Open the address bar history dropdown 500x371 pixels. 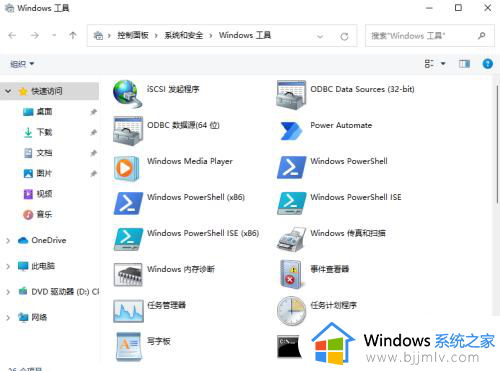coord(320,36)
